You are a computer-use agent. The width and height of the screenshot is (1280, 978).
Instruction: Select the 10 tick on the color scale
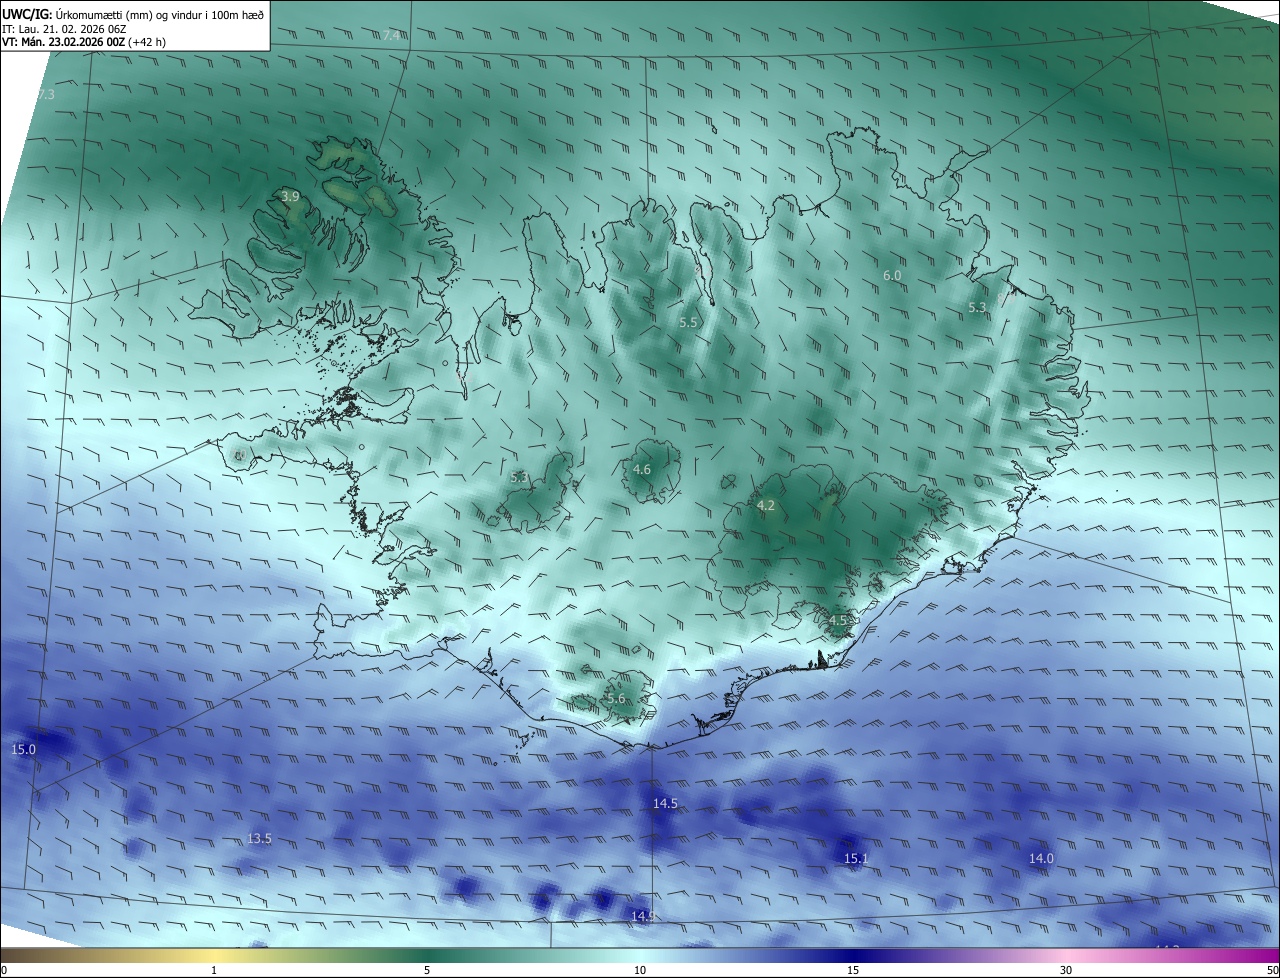pos(640,971)
